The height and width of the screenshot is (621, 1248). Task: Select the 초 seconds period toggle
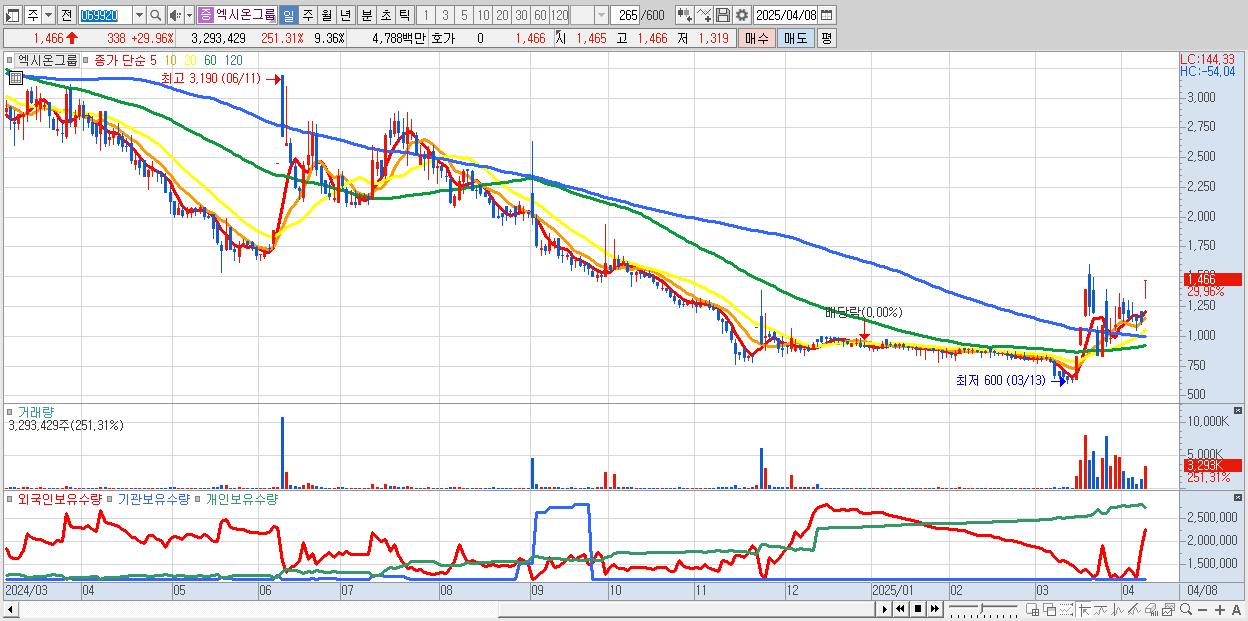click(385, 15)
